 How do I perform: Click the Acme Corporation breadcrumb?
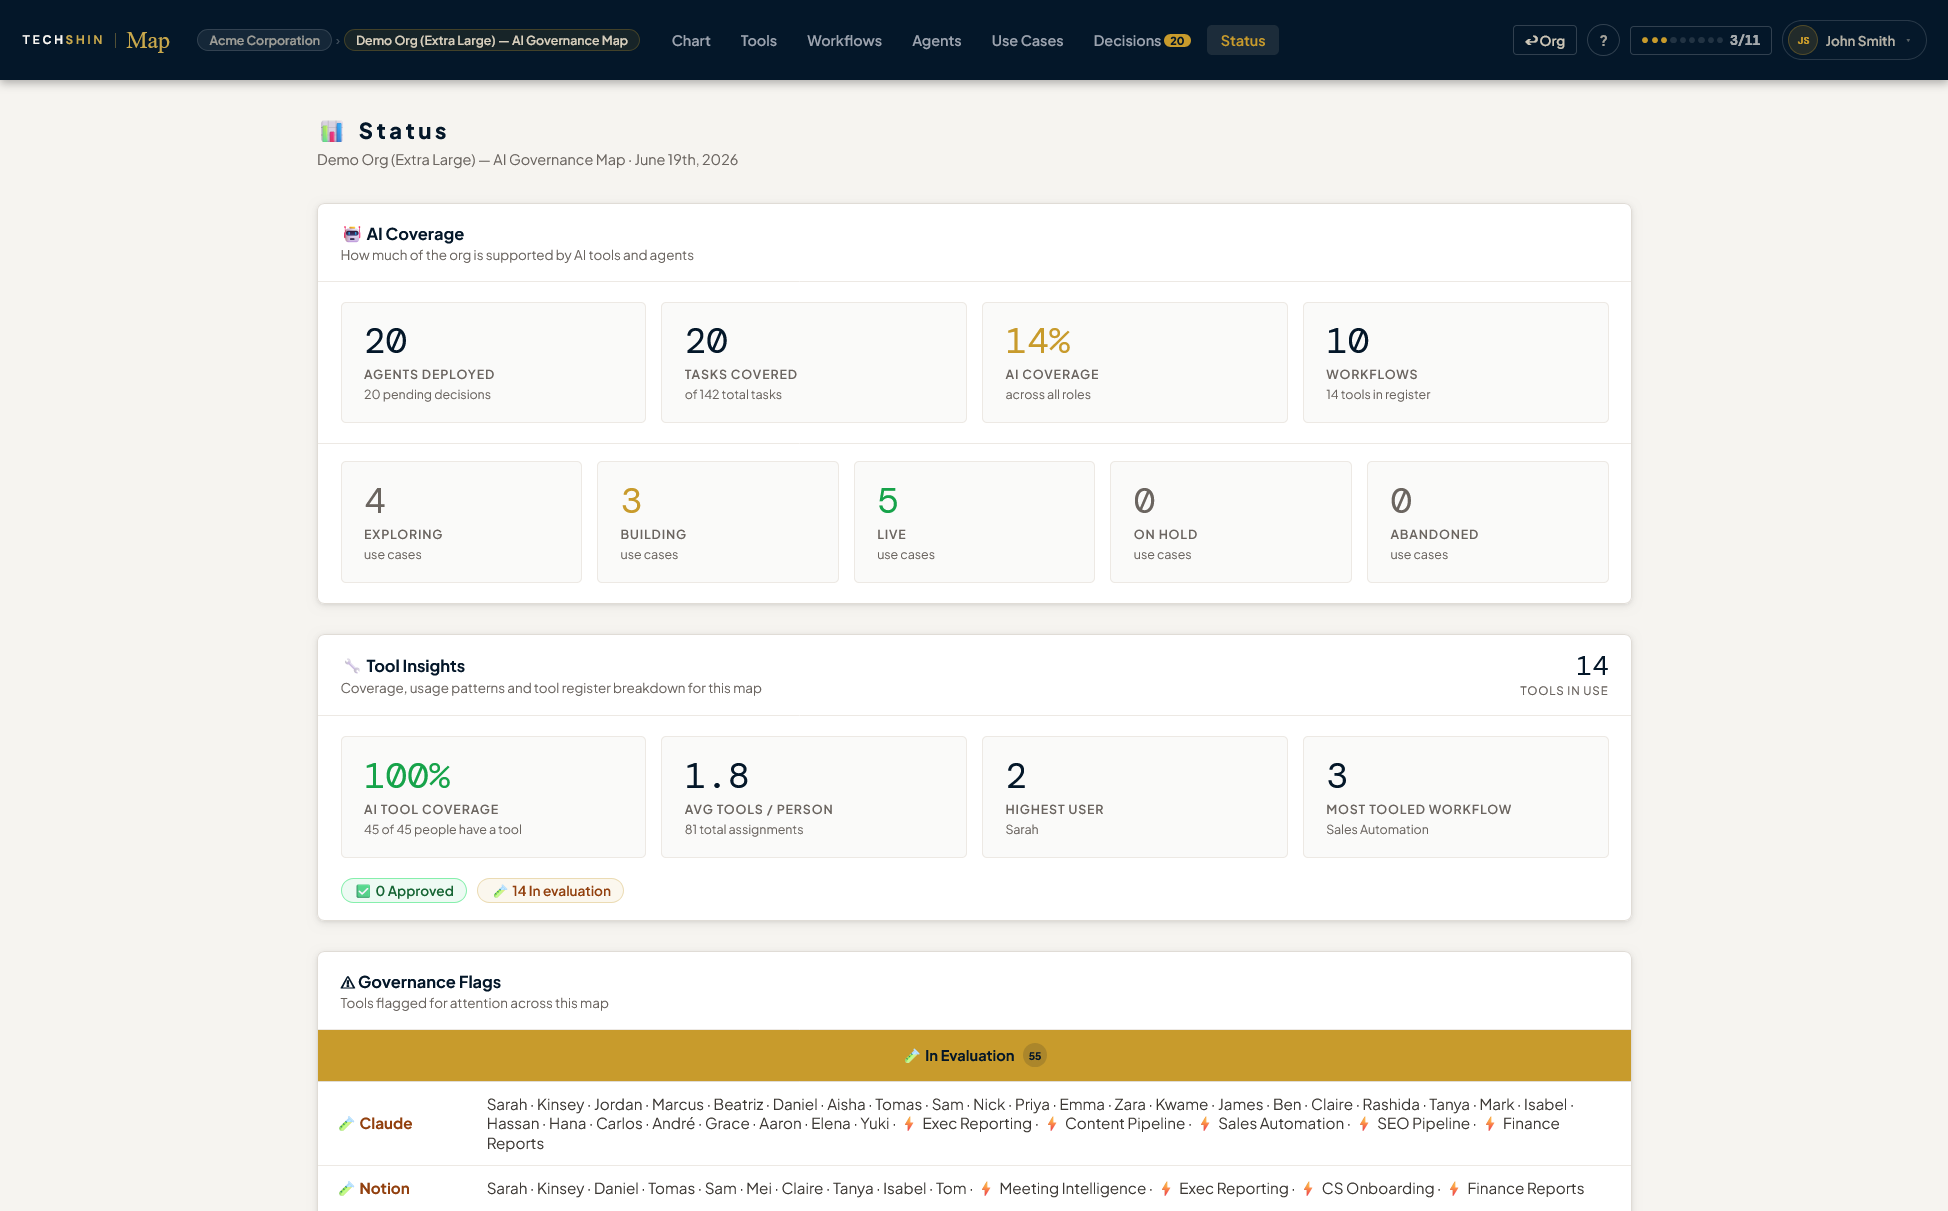(264, 40)
